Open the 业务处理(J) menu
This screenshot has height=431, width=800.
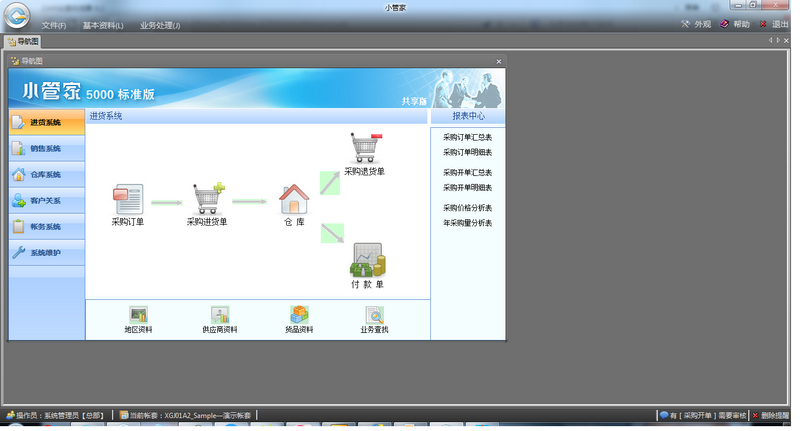(160, 25)
